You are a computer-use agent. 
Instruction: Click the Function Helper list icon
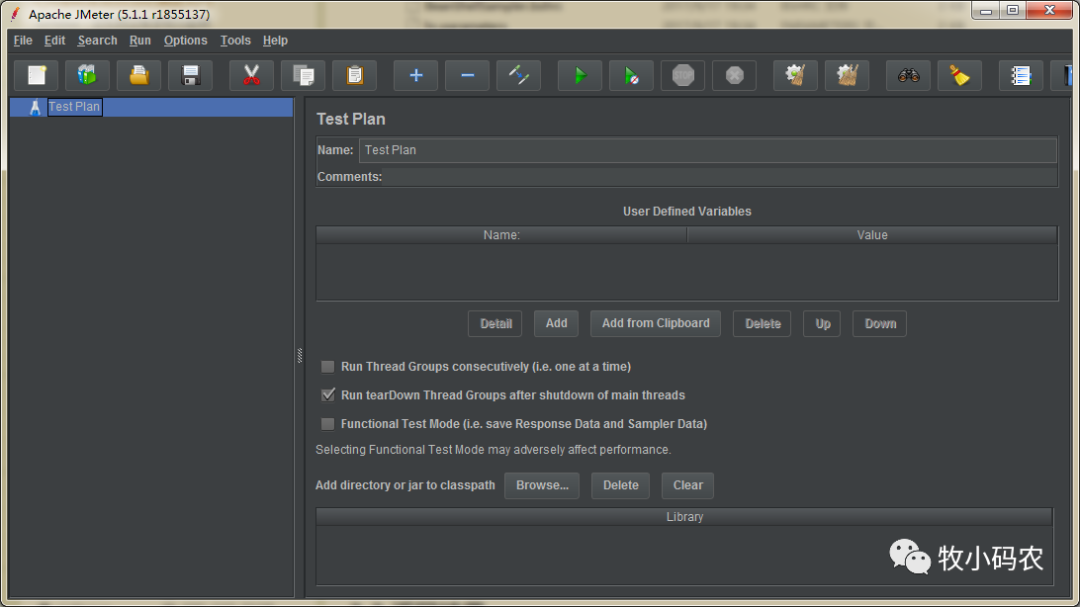pos(1021,75)
